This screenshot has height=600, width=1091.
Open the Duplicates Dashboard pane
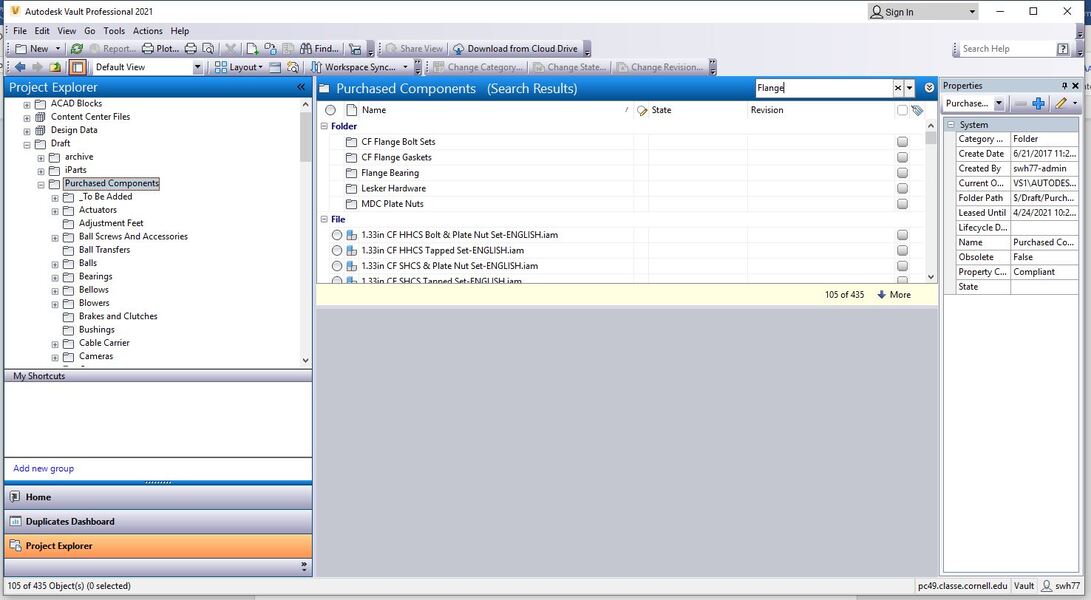(158, 521)
